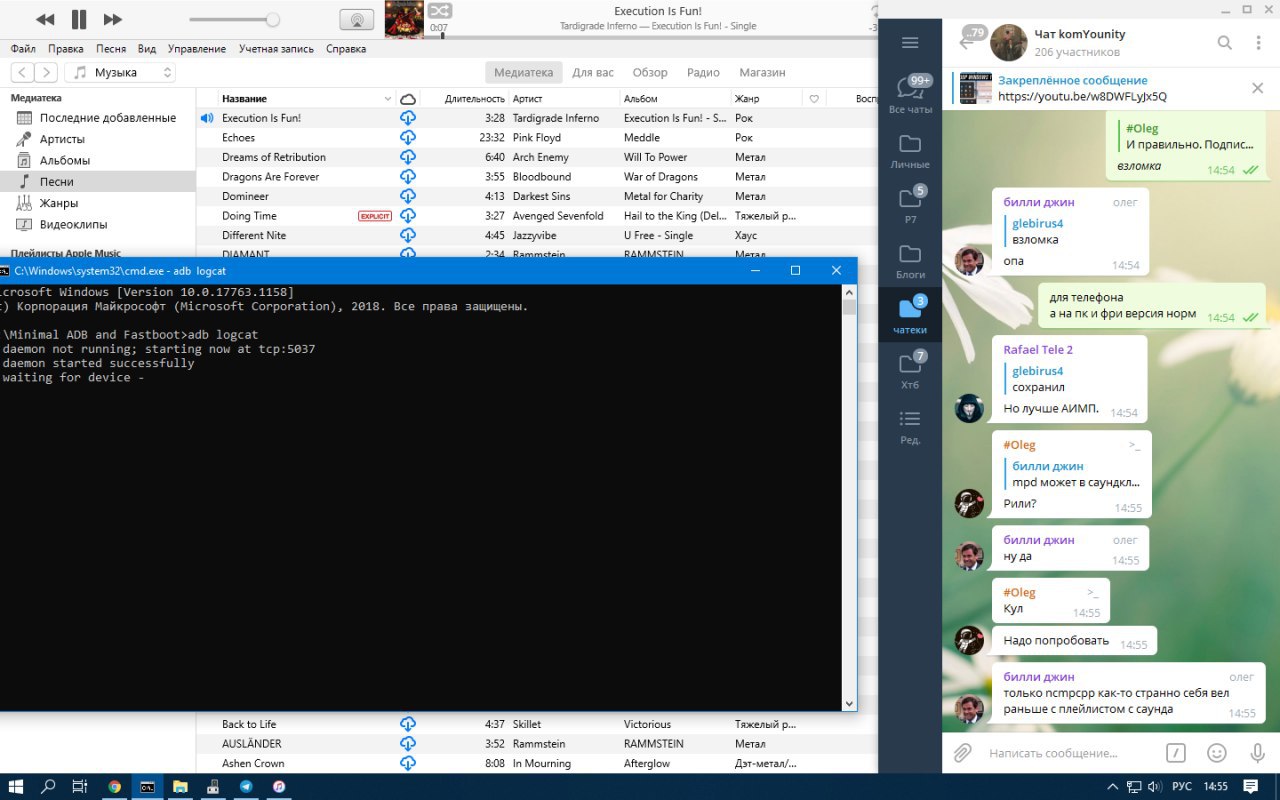Viewport: 1280px width, 800px height.
Task: Open the Правка menu
Action: [x=66, y=48]
